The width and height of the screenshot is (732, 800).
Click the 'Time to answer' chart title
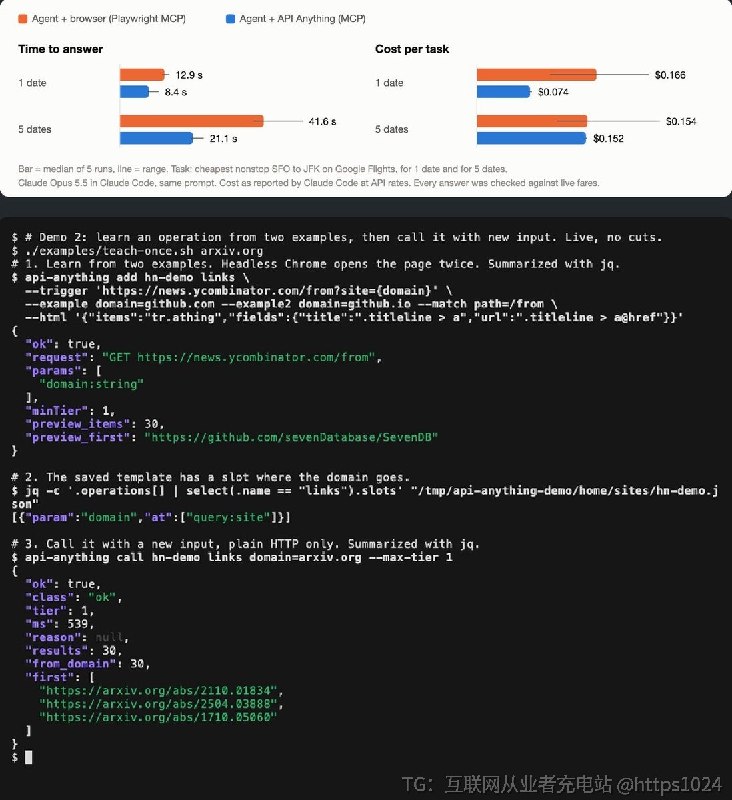tap(61, 49)
